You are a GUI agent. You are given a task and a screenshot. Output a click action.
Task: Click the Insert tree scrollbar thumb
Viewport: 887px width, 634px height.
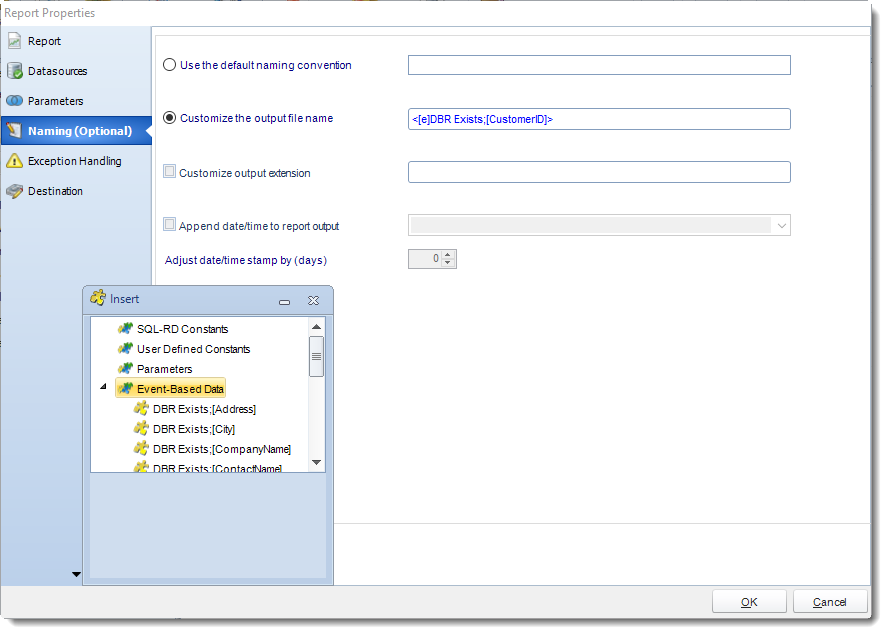317,356
